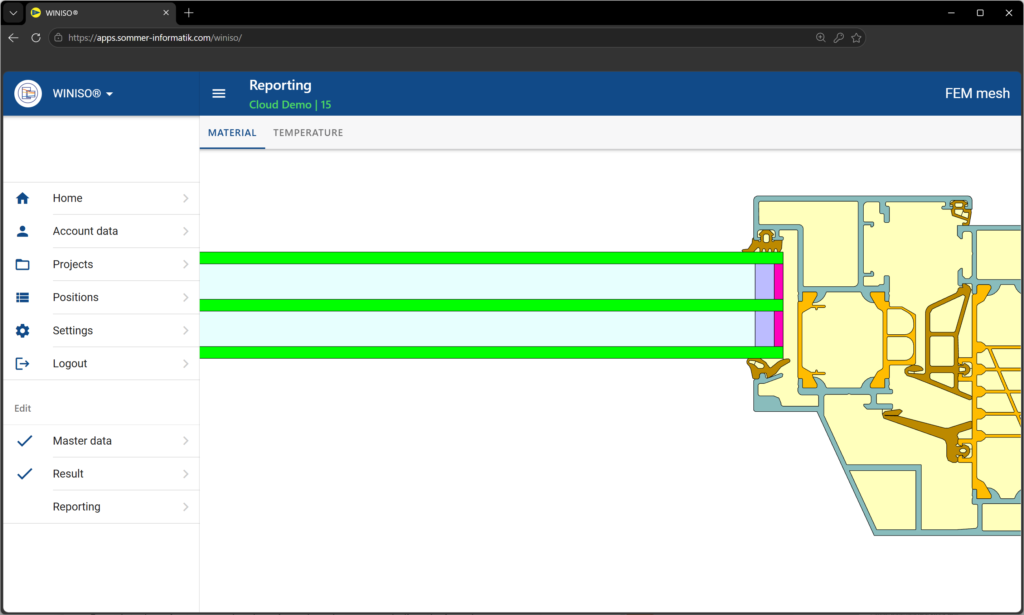
Task: Open the Home menu entry
Action: [101, 198]
